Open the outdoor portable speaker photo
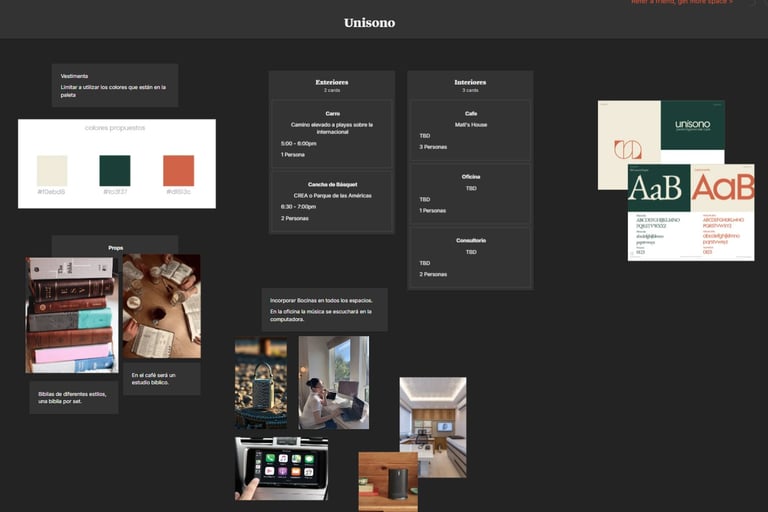The height and width of the screenshot is (512, 768). pyautogui.click(x=261, y=383)
